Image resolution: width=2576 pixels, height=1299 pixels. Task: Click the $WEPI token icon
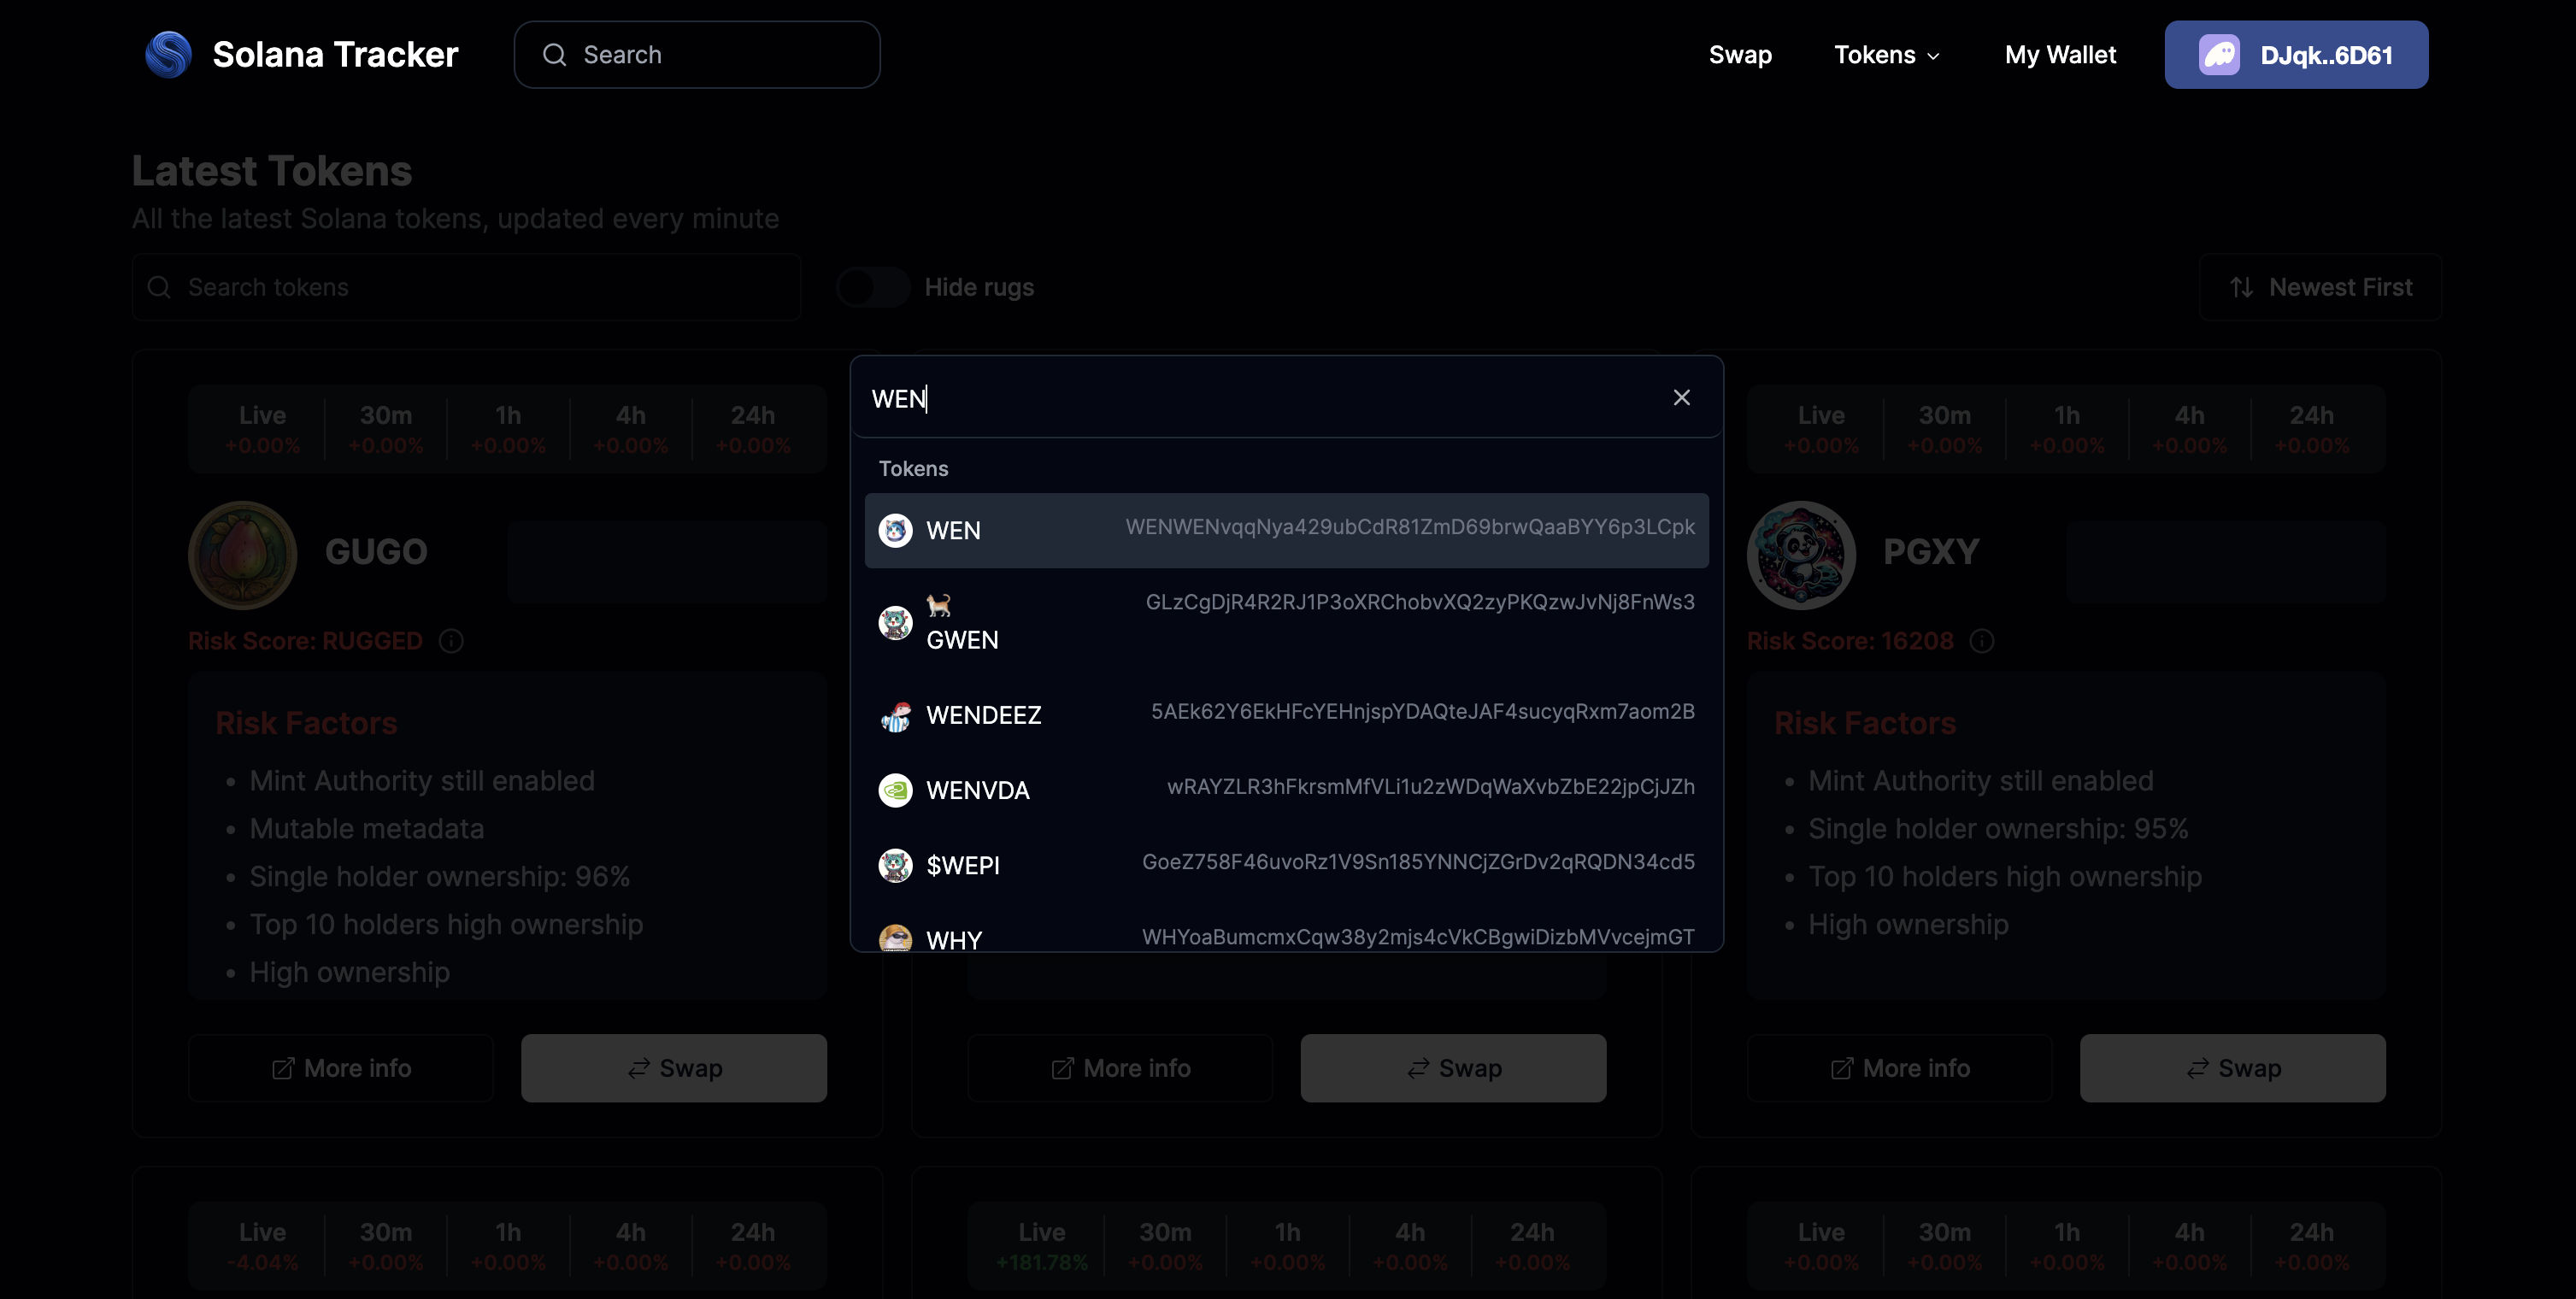895,865
